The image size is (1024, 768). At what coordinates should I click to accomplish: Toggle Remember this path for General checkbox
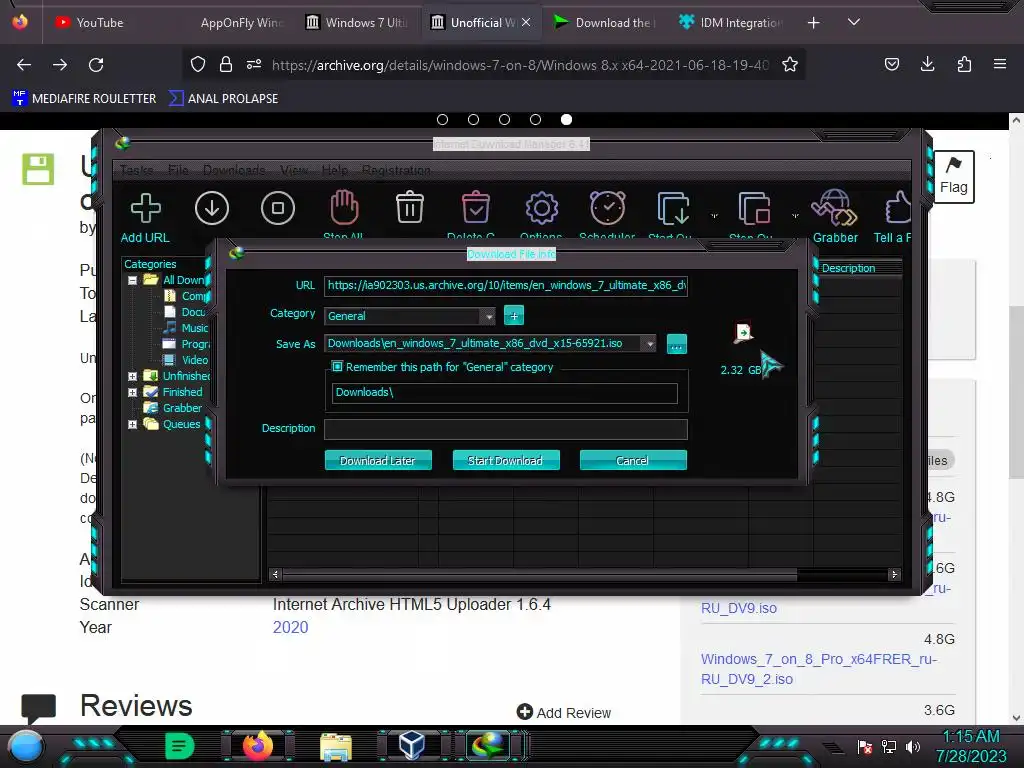click(x=337, y=367)
